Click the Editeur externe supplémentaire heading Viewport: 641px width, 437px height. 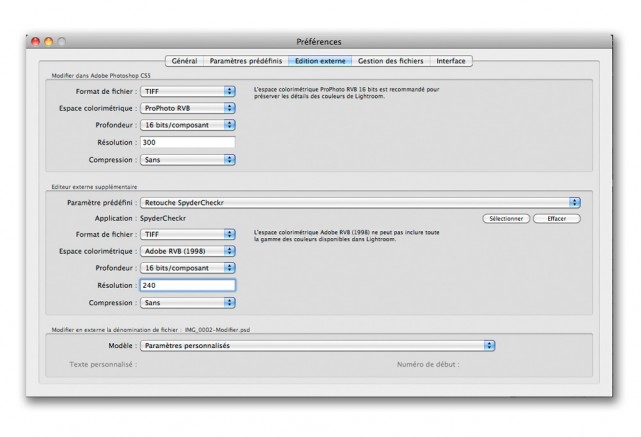pos(94,187)
